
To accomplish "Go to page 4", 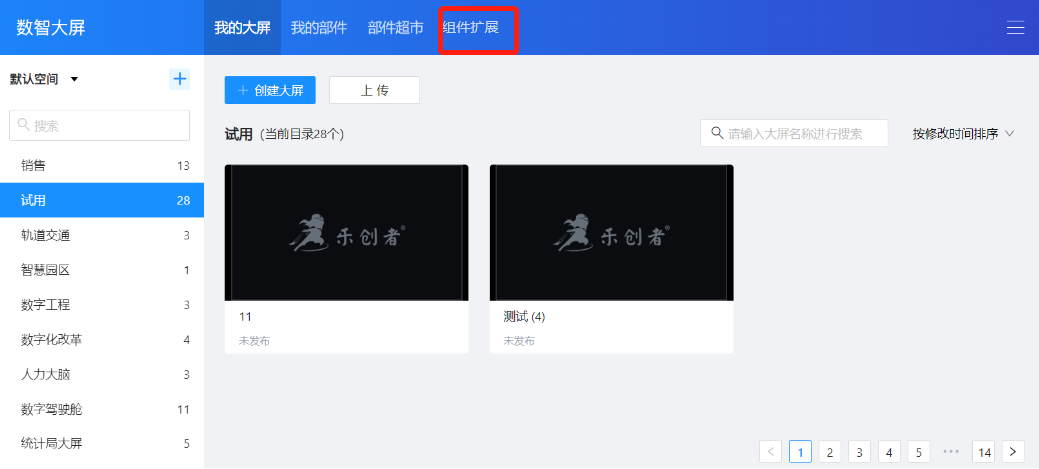I will coord(889,452).
